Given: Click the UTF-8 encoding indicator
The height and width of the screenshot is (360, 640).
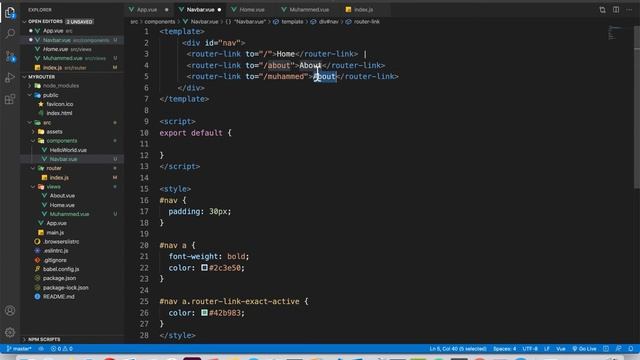Looking at the screenshot, I should [530, 349].
